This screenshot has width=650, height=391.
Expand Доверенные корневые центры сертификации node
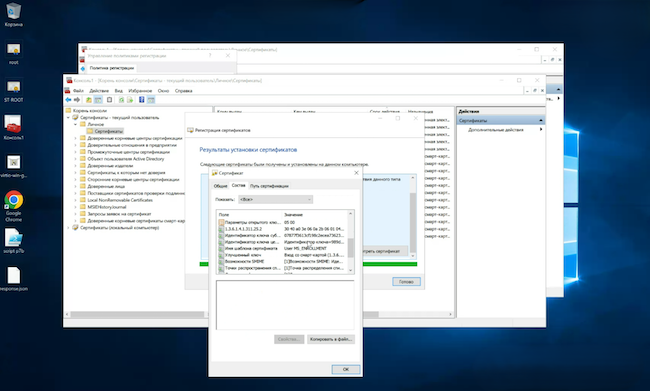click(75, 138)
